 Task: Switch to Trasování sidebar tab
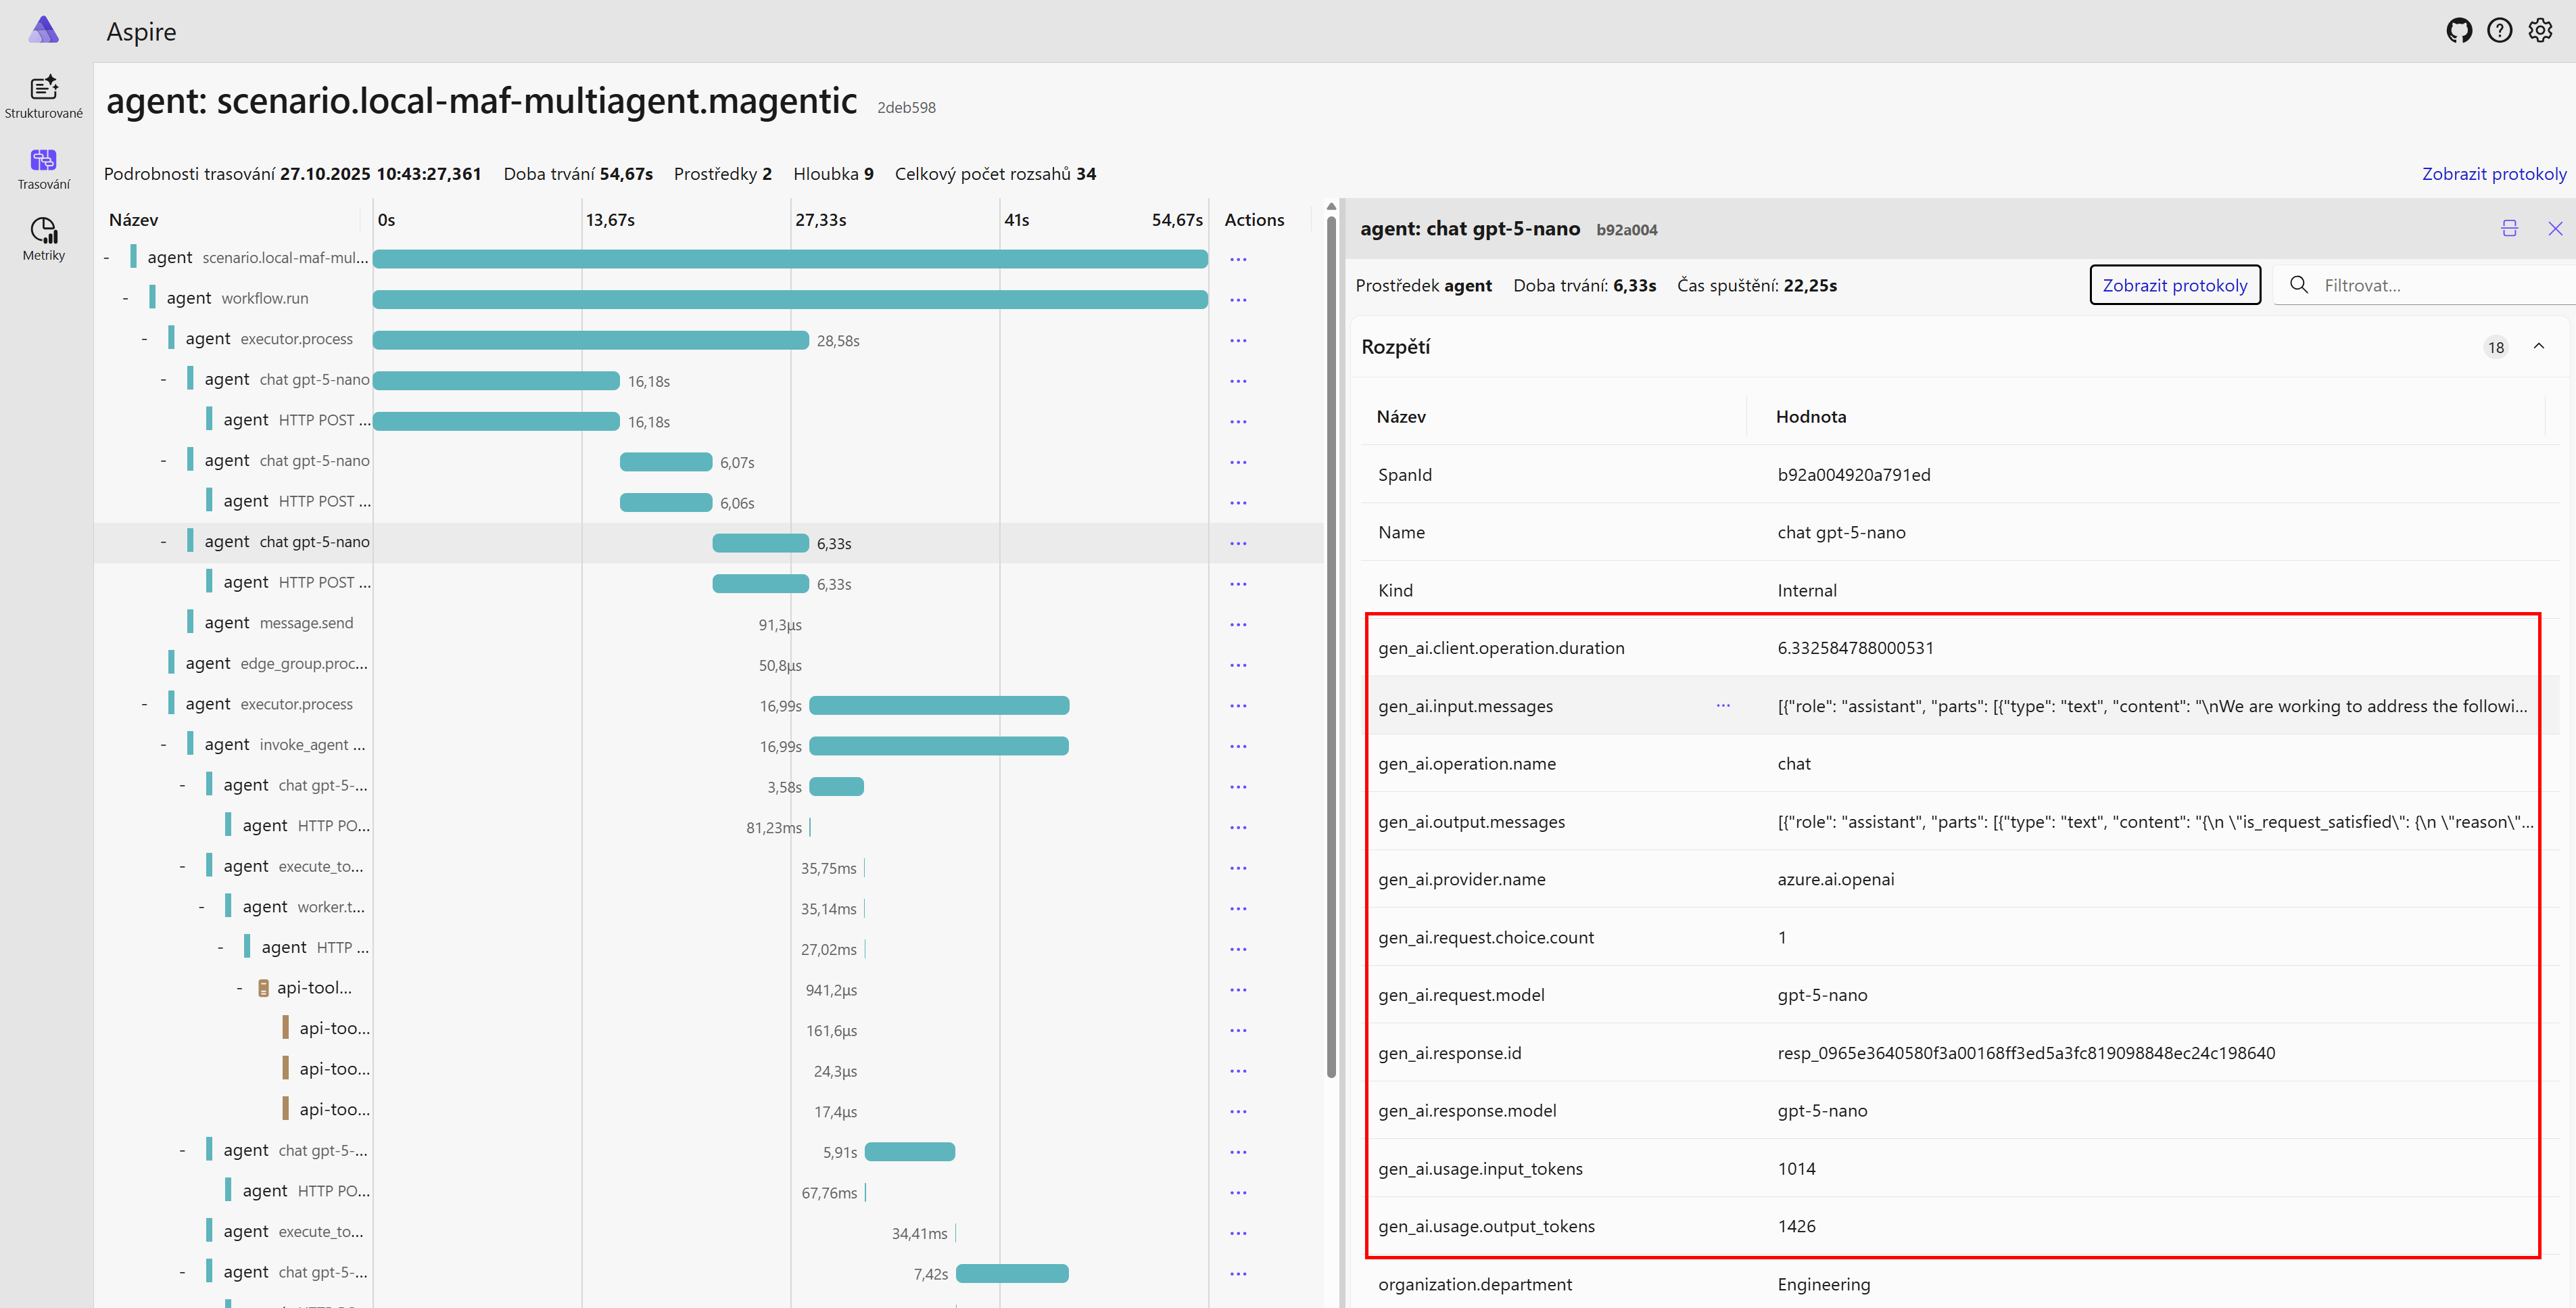(x=43, y=168)
